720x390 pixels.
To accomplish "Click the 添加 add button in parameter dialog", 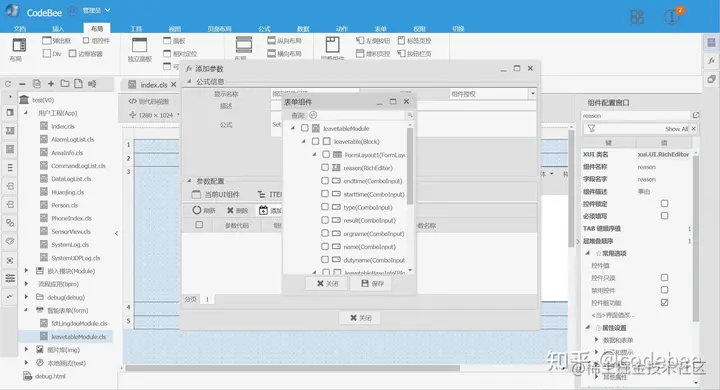I will click(x=270, y=210).
